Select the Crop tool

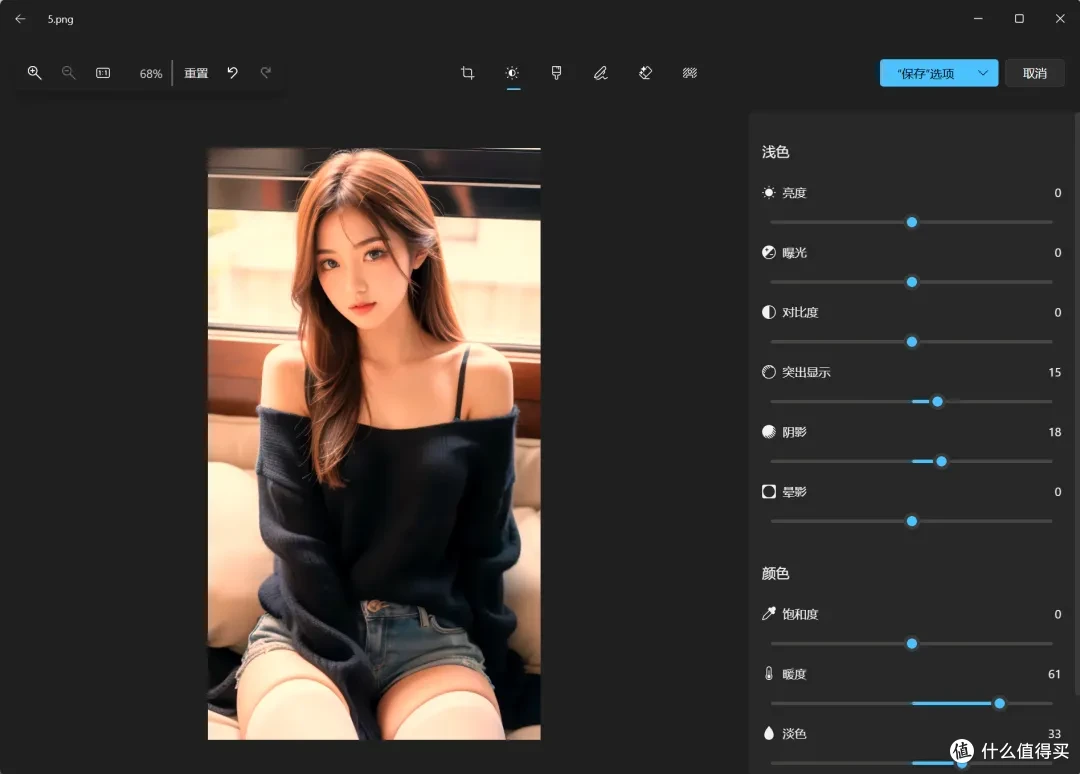468,73
